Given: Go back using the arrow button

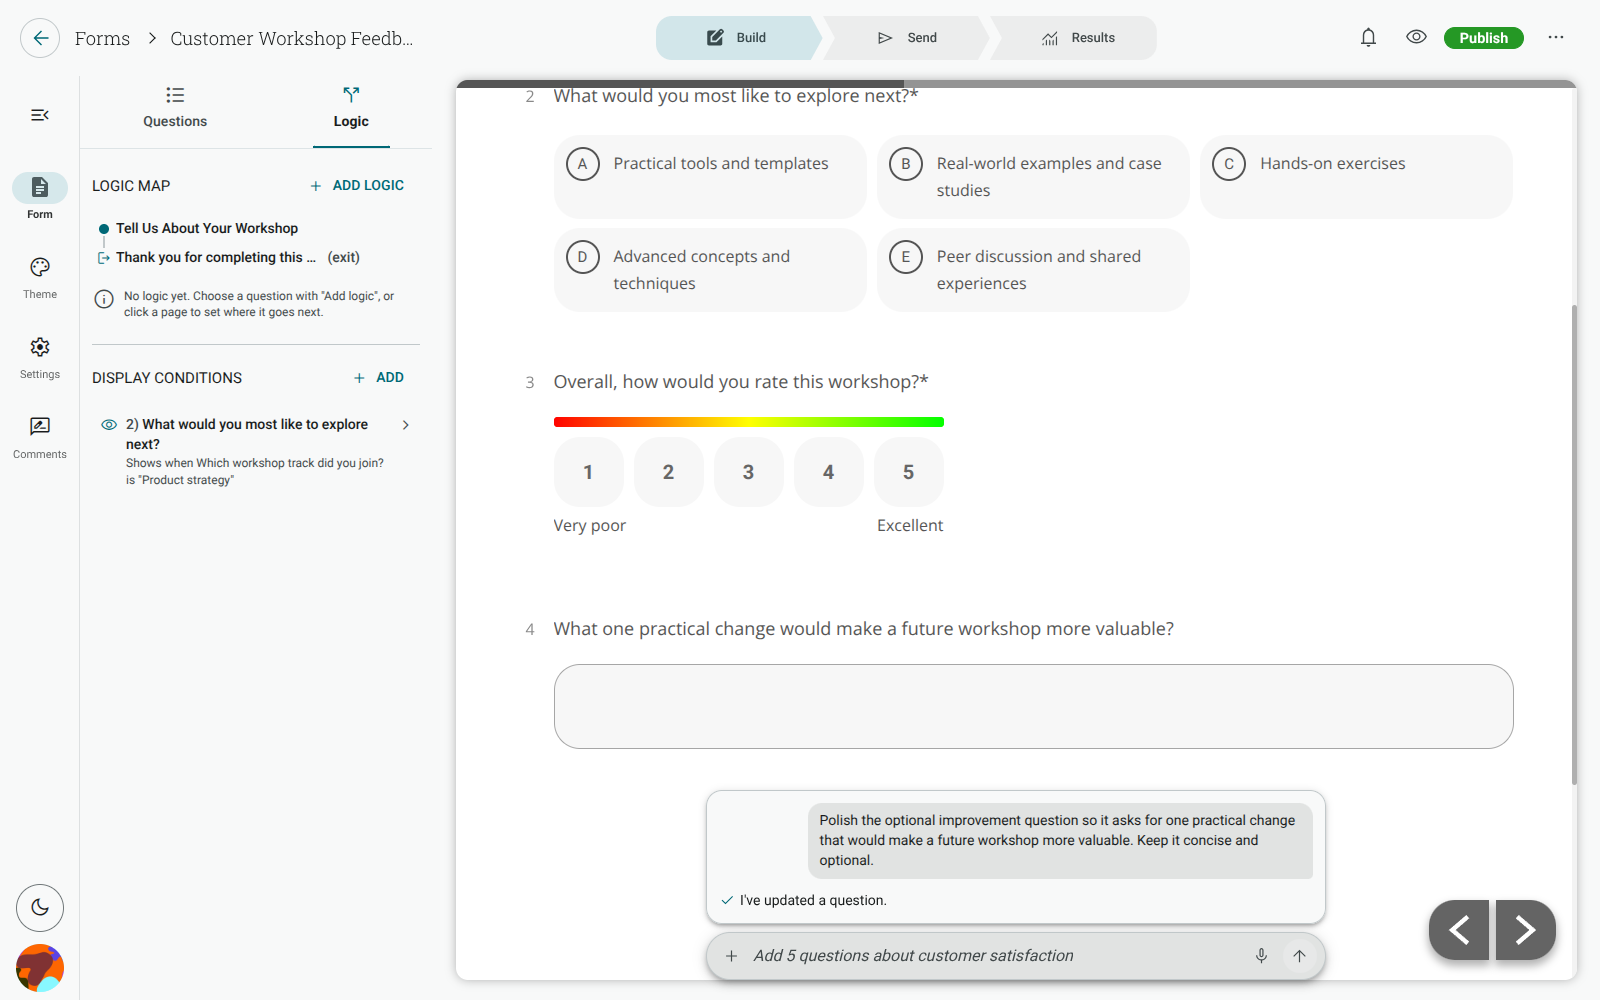Looking at the screenshot, I should [40, 38].
